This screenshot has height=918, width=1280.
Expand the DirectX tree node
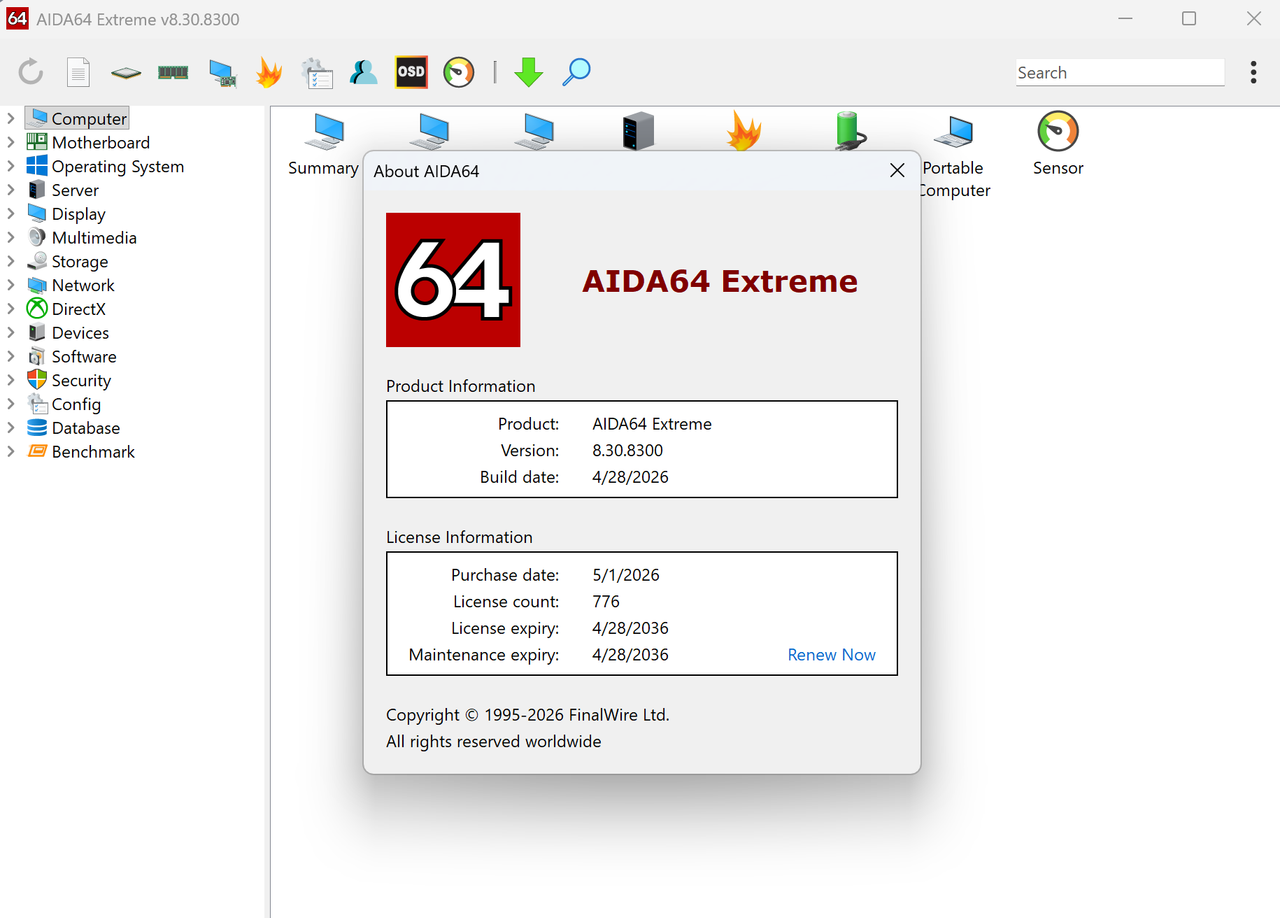11,309
